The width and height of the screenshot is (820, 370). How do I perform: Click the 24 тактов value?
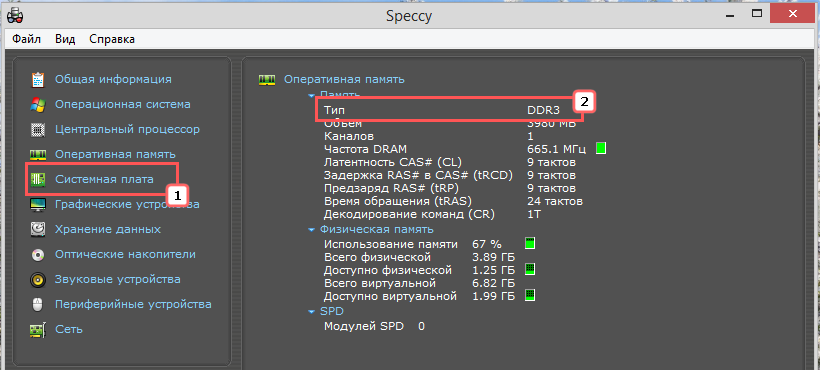tap(555, 201)
